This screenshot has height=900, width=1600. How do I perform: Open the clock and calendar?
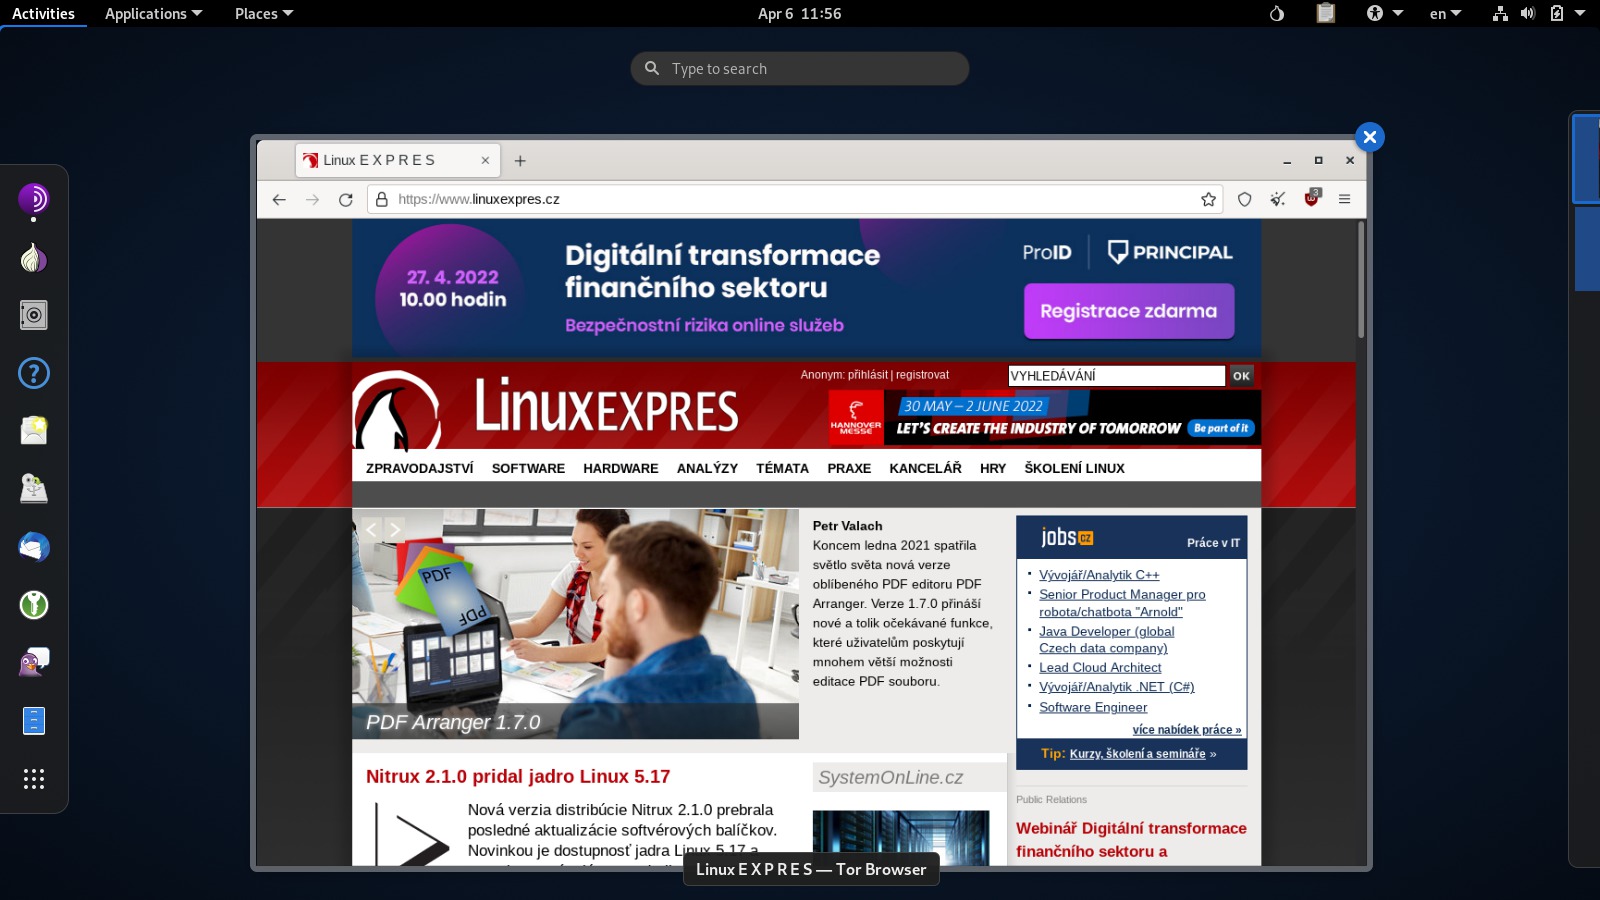click(x=799, y=14)
